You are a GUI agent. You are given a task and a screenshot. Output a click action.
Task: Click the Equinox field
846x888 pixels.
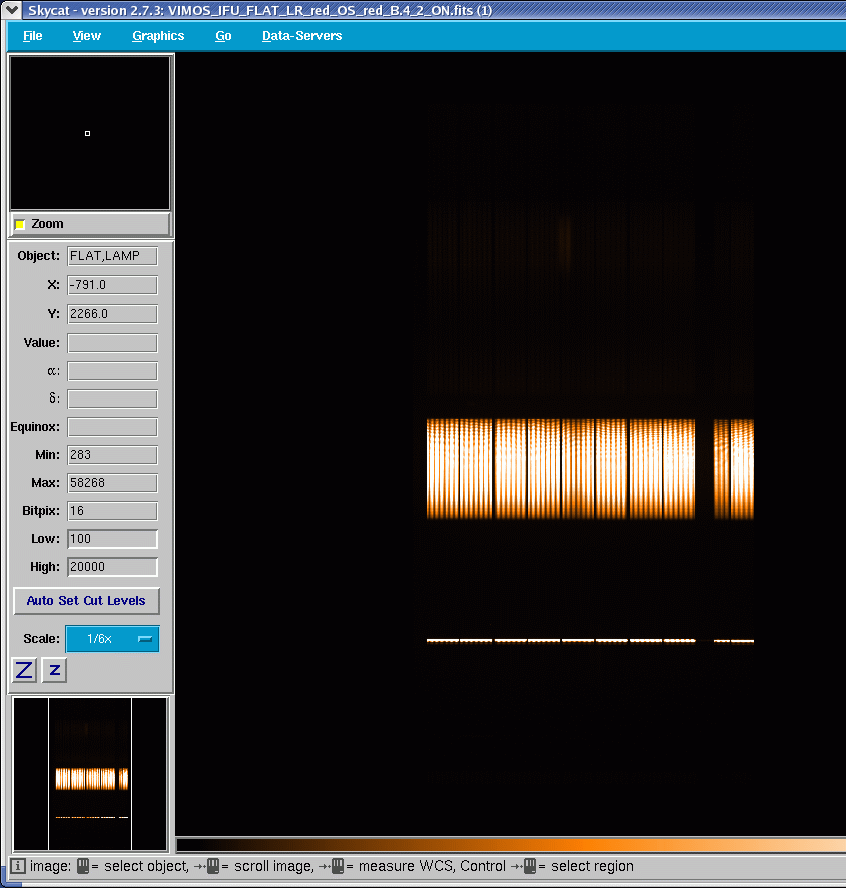(112, 427)
